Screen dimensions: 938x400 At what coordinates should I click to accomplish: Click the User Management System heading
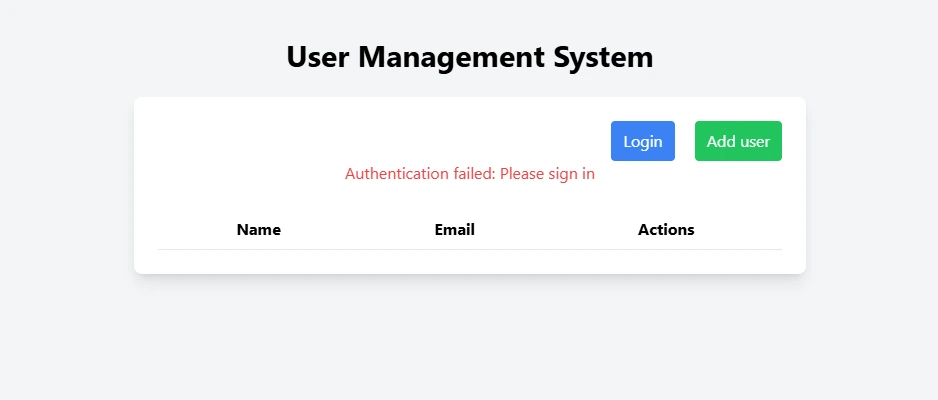[470, 57]
